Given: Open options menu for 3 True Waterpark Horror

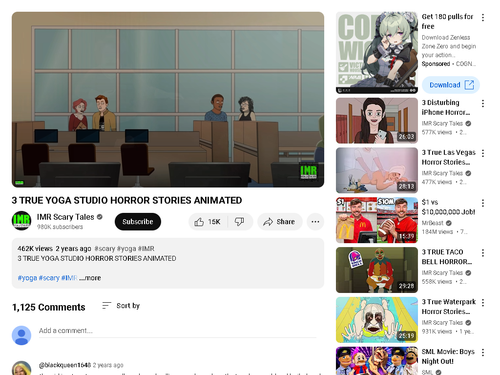Looking at the screenshot, I should pyautogui.click(x=483, y=303).
